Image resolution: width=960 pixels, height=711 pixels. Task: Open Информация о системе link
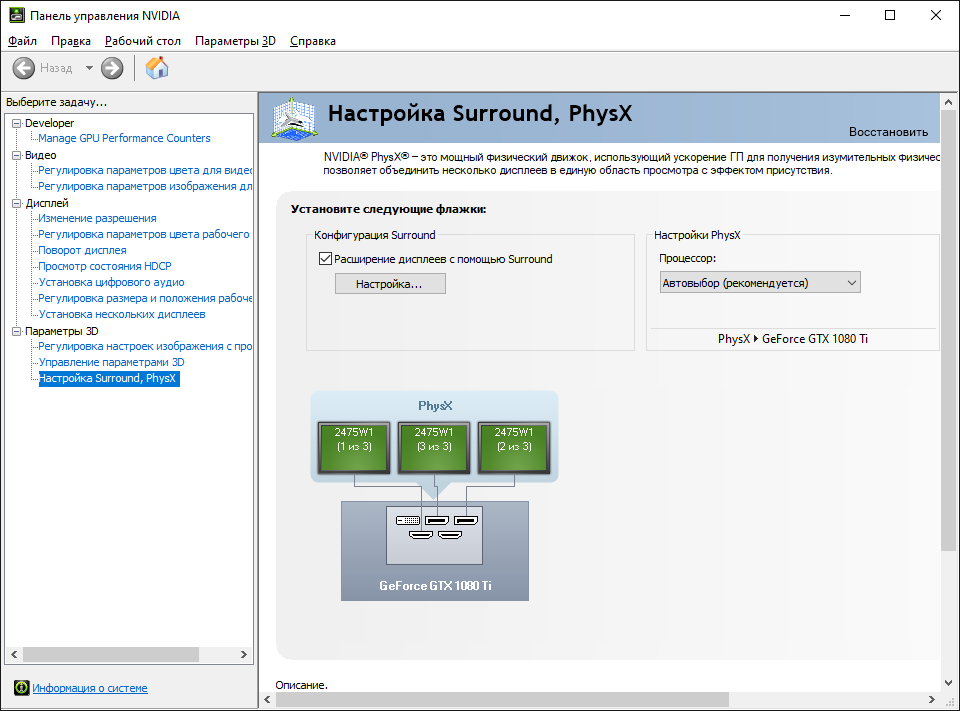[90, 688]
